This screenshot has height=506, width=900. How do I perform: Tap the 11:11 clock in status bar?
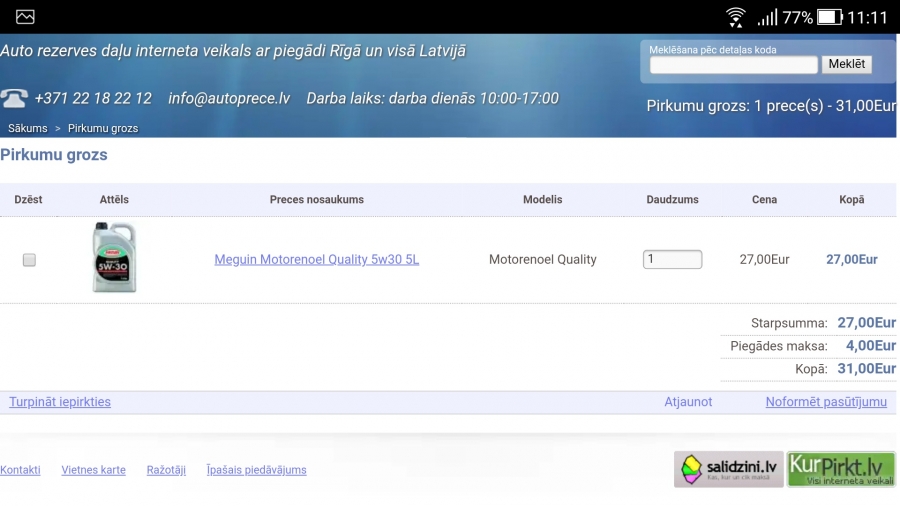(867, 18)
